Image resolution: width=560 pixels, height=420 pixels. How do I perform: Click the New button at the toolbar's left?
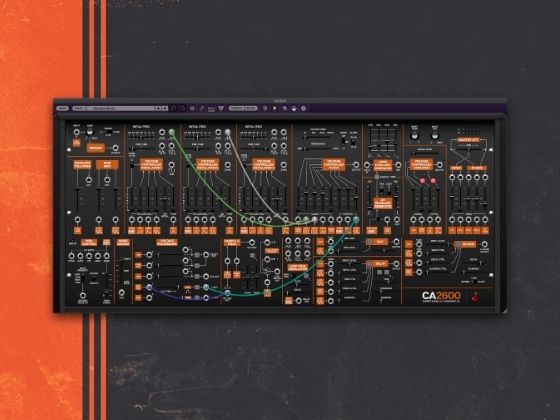[x=62, y=108]
